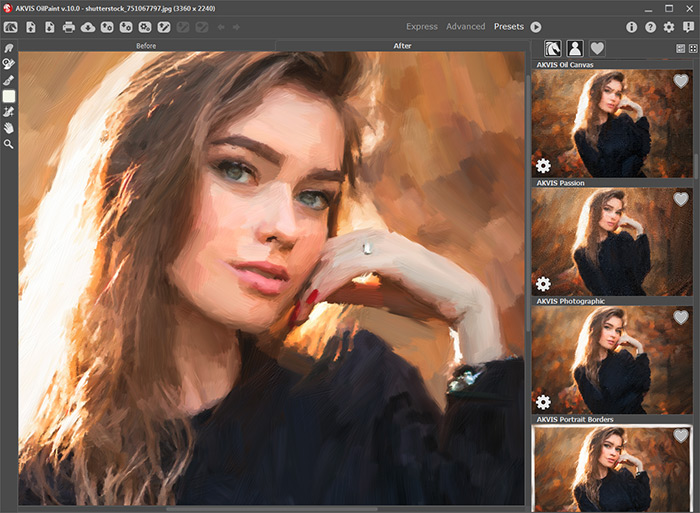Image resolution: width=700 pixels, height=513 pixels.
Task: Favorite the AKVIS Oil Canvas preset
Action: [681, 81]
